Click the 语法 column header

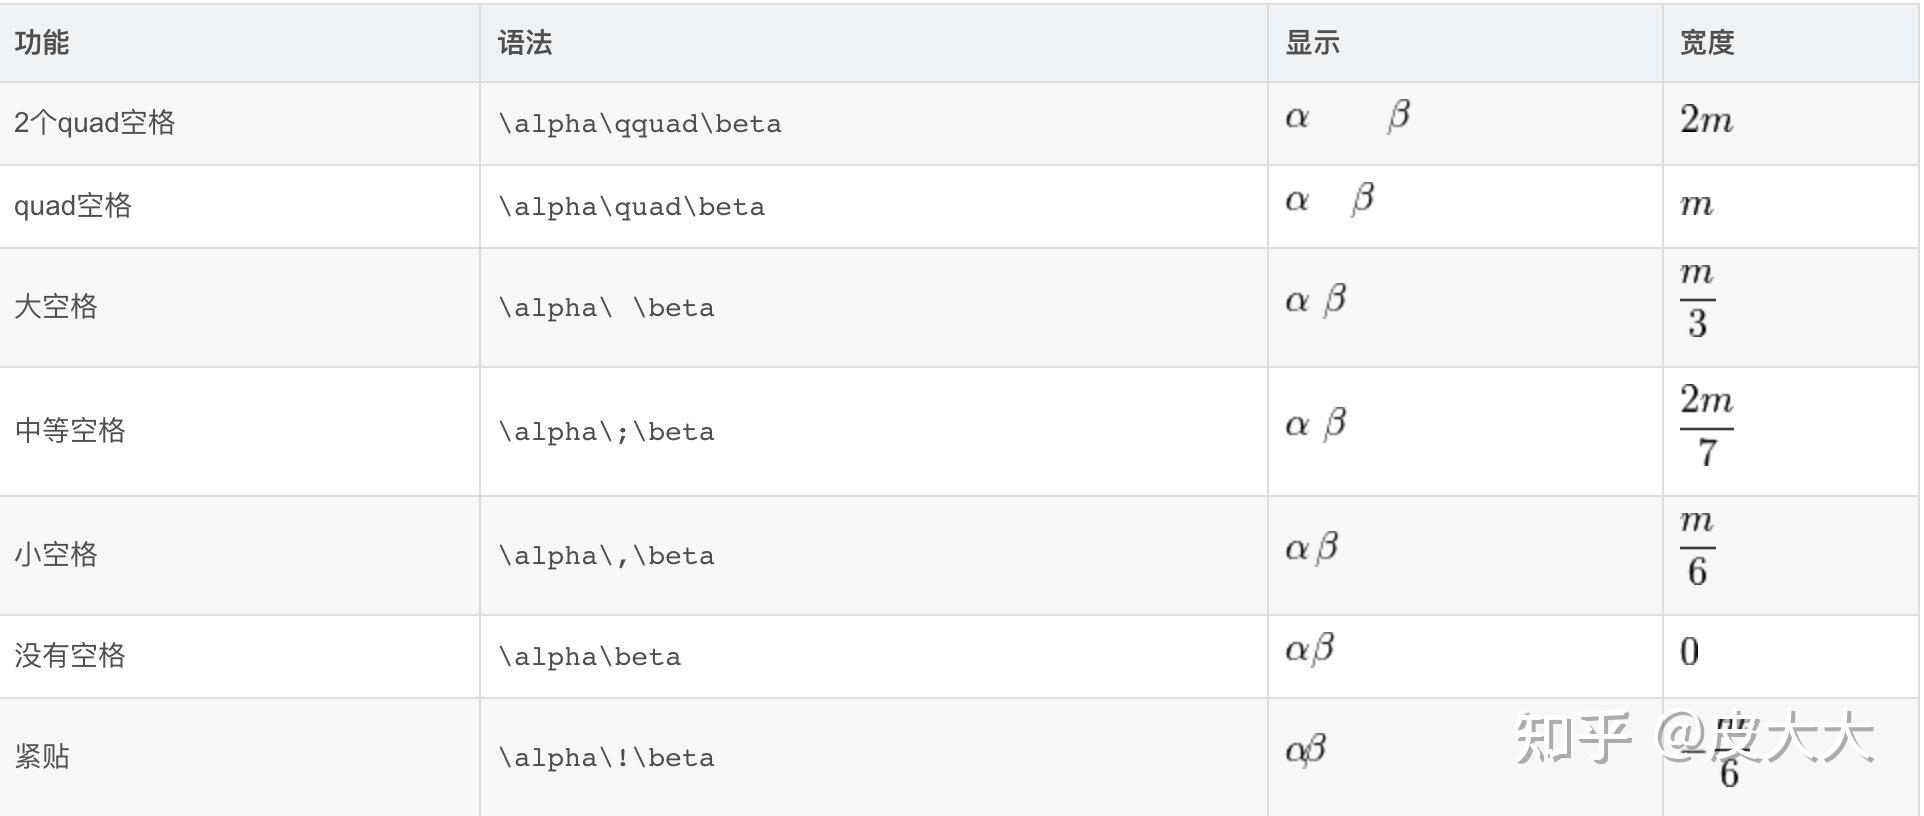[525, 43]
